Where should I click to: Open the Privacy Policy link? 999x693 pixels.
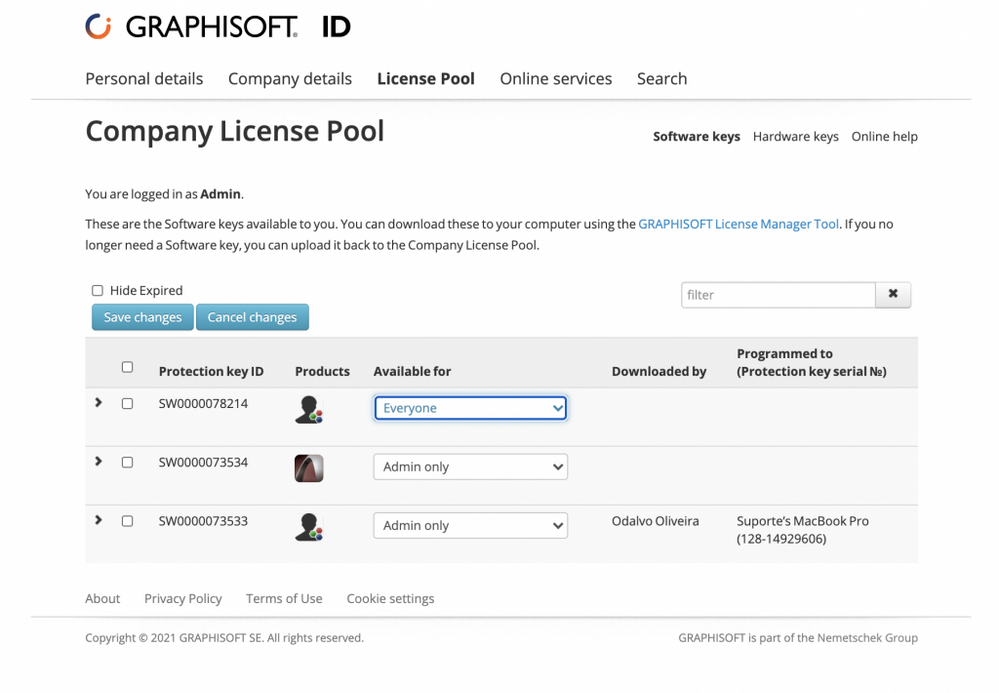pos(183,599)
